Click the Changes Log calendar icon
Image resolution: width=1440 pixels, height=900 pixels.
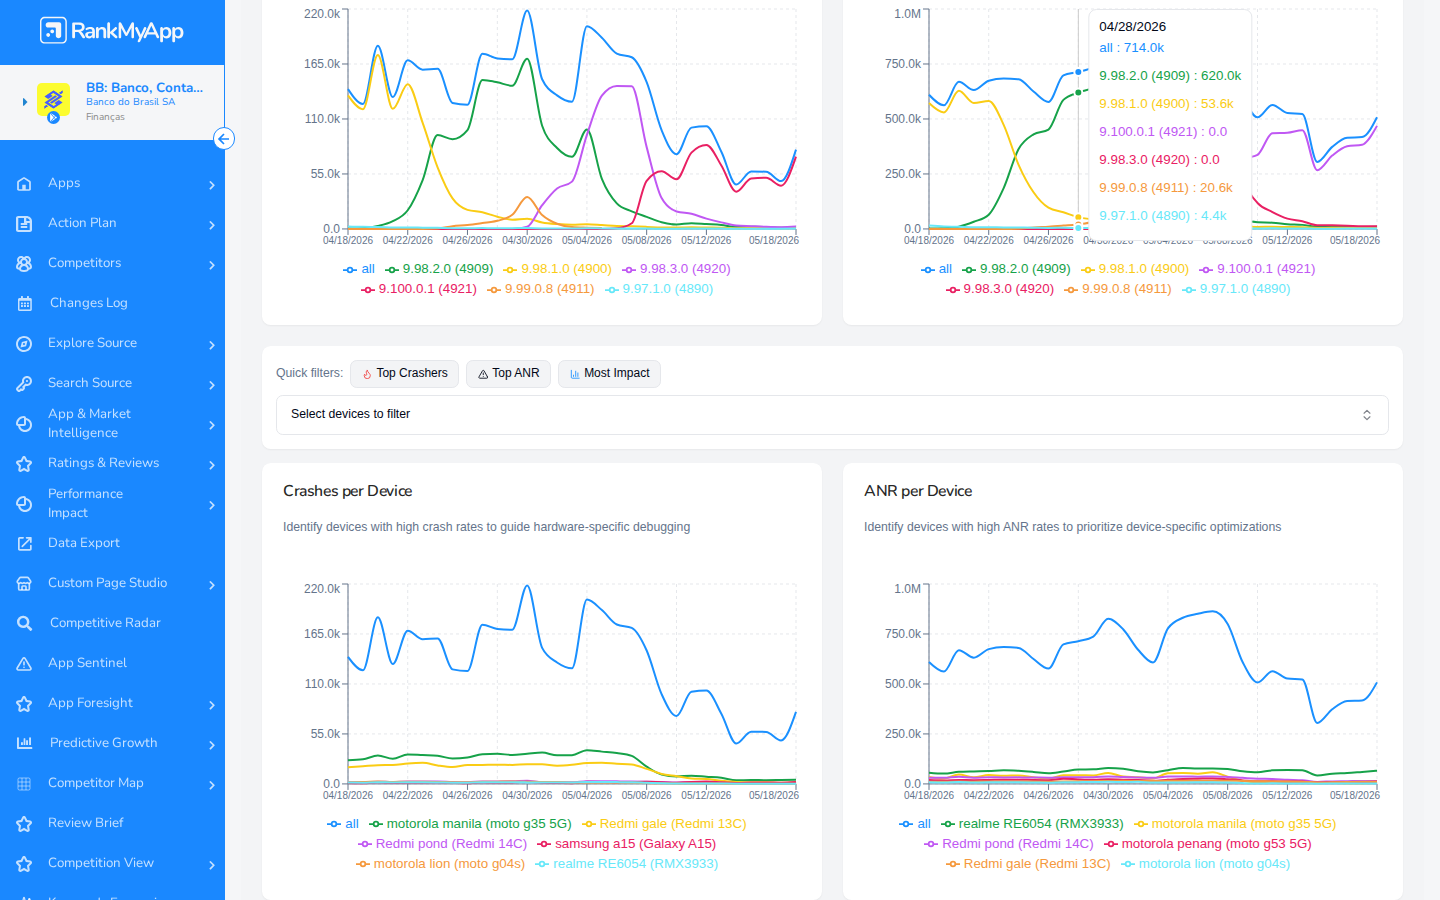tap(25, 303)
